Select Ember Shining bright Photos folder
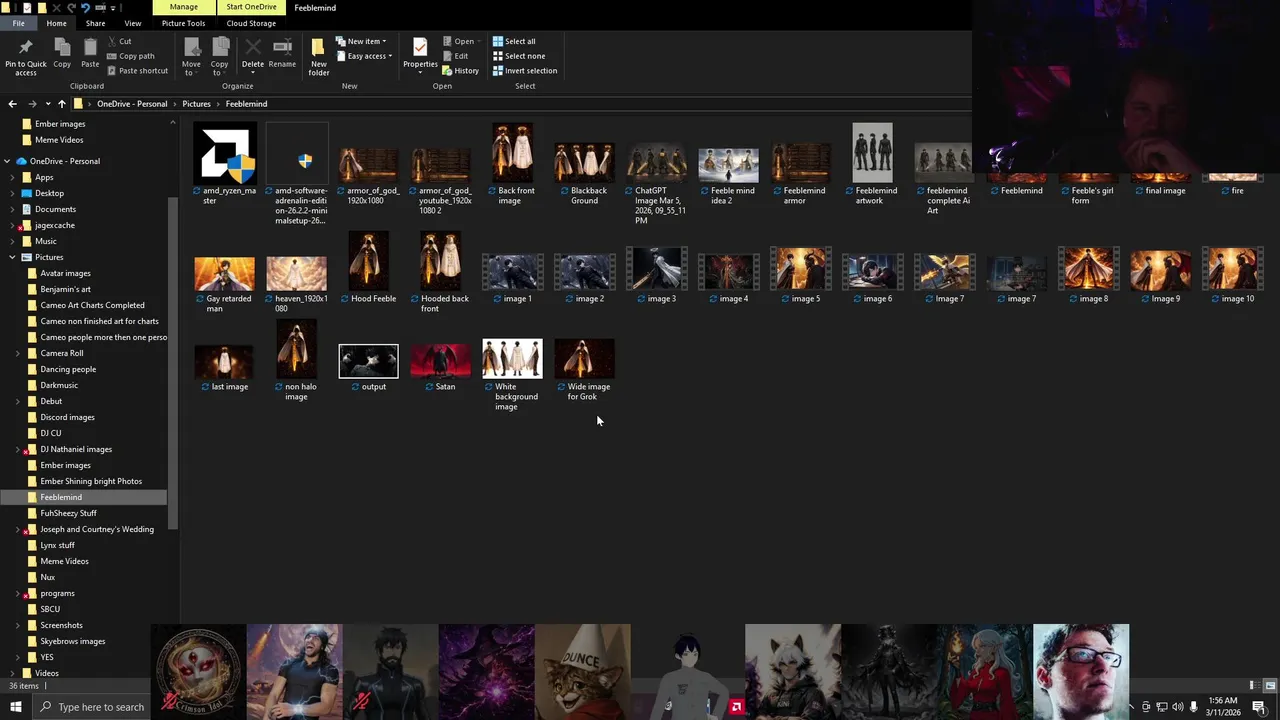Screen dimensions: 1280x720 pos(91,481)
